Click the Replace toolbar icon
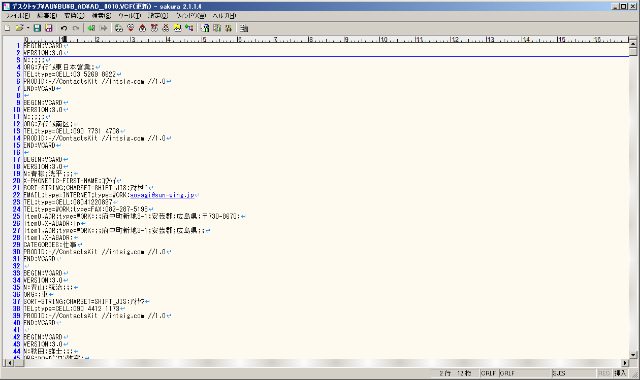 click(x=154, y=28)
